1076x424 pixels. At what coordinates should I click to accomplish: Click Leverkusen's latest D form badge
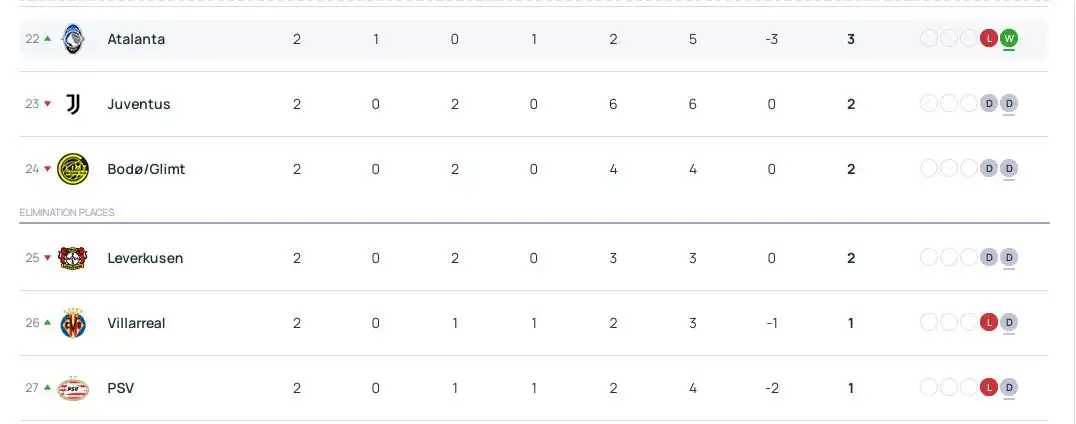1009,258
